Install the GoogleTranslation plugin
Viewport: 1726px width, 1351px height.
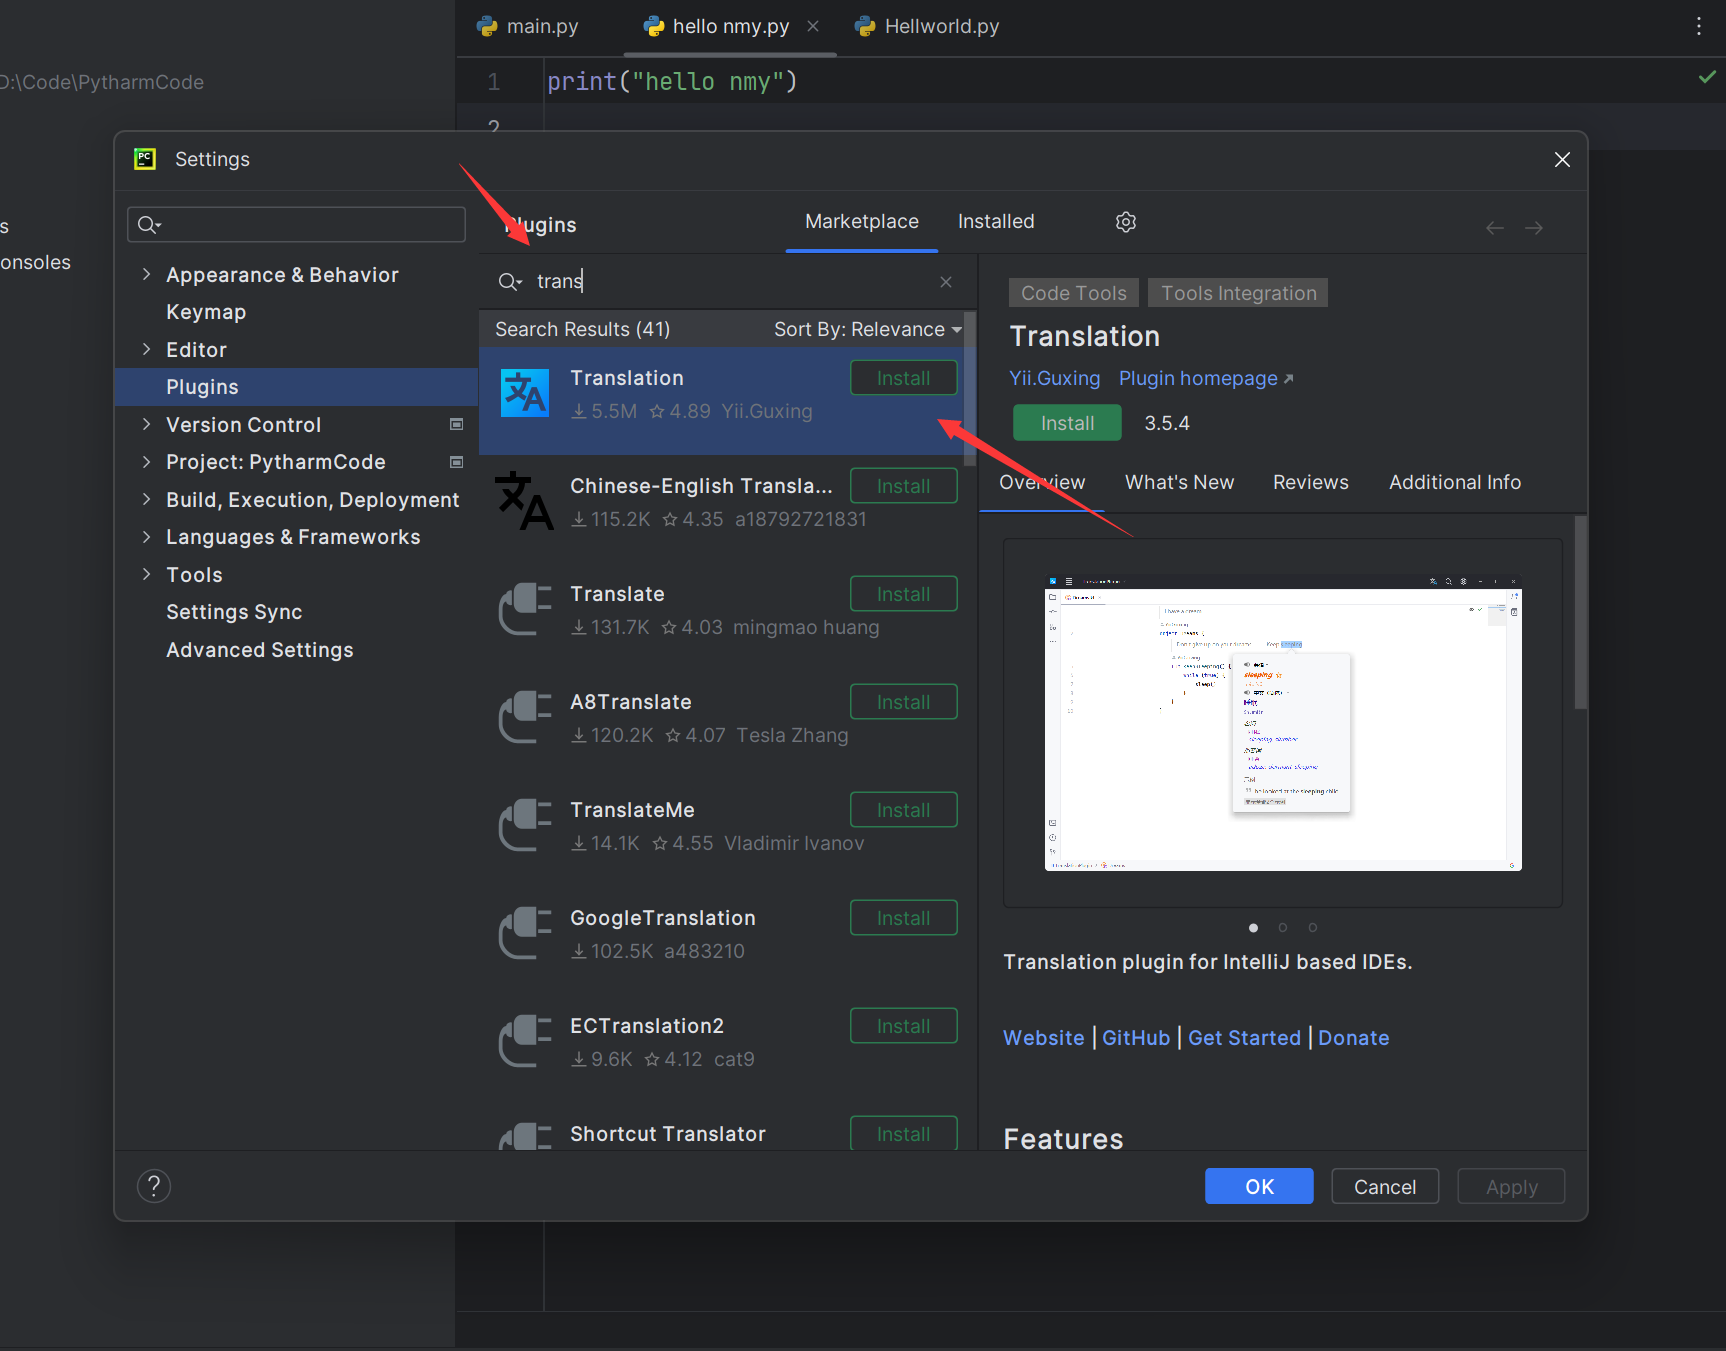[x=904, y=918]
